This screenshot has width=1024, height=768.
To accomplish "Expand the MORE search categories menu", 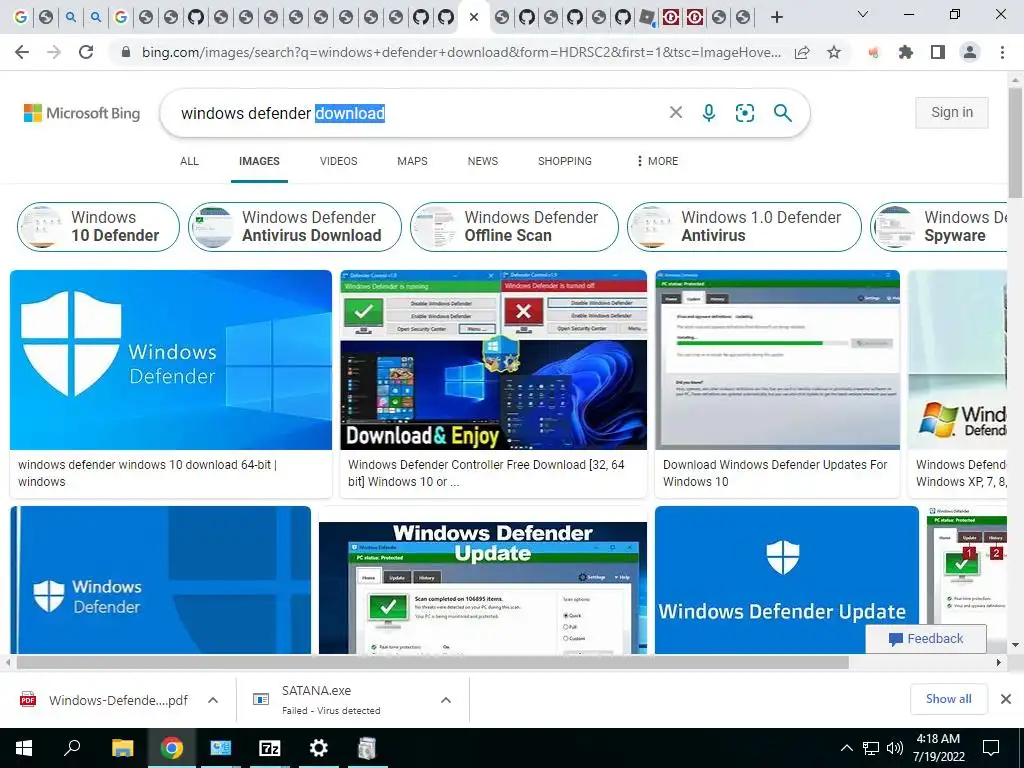I will (658, 161).
